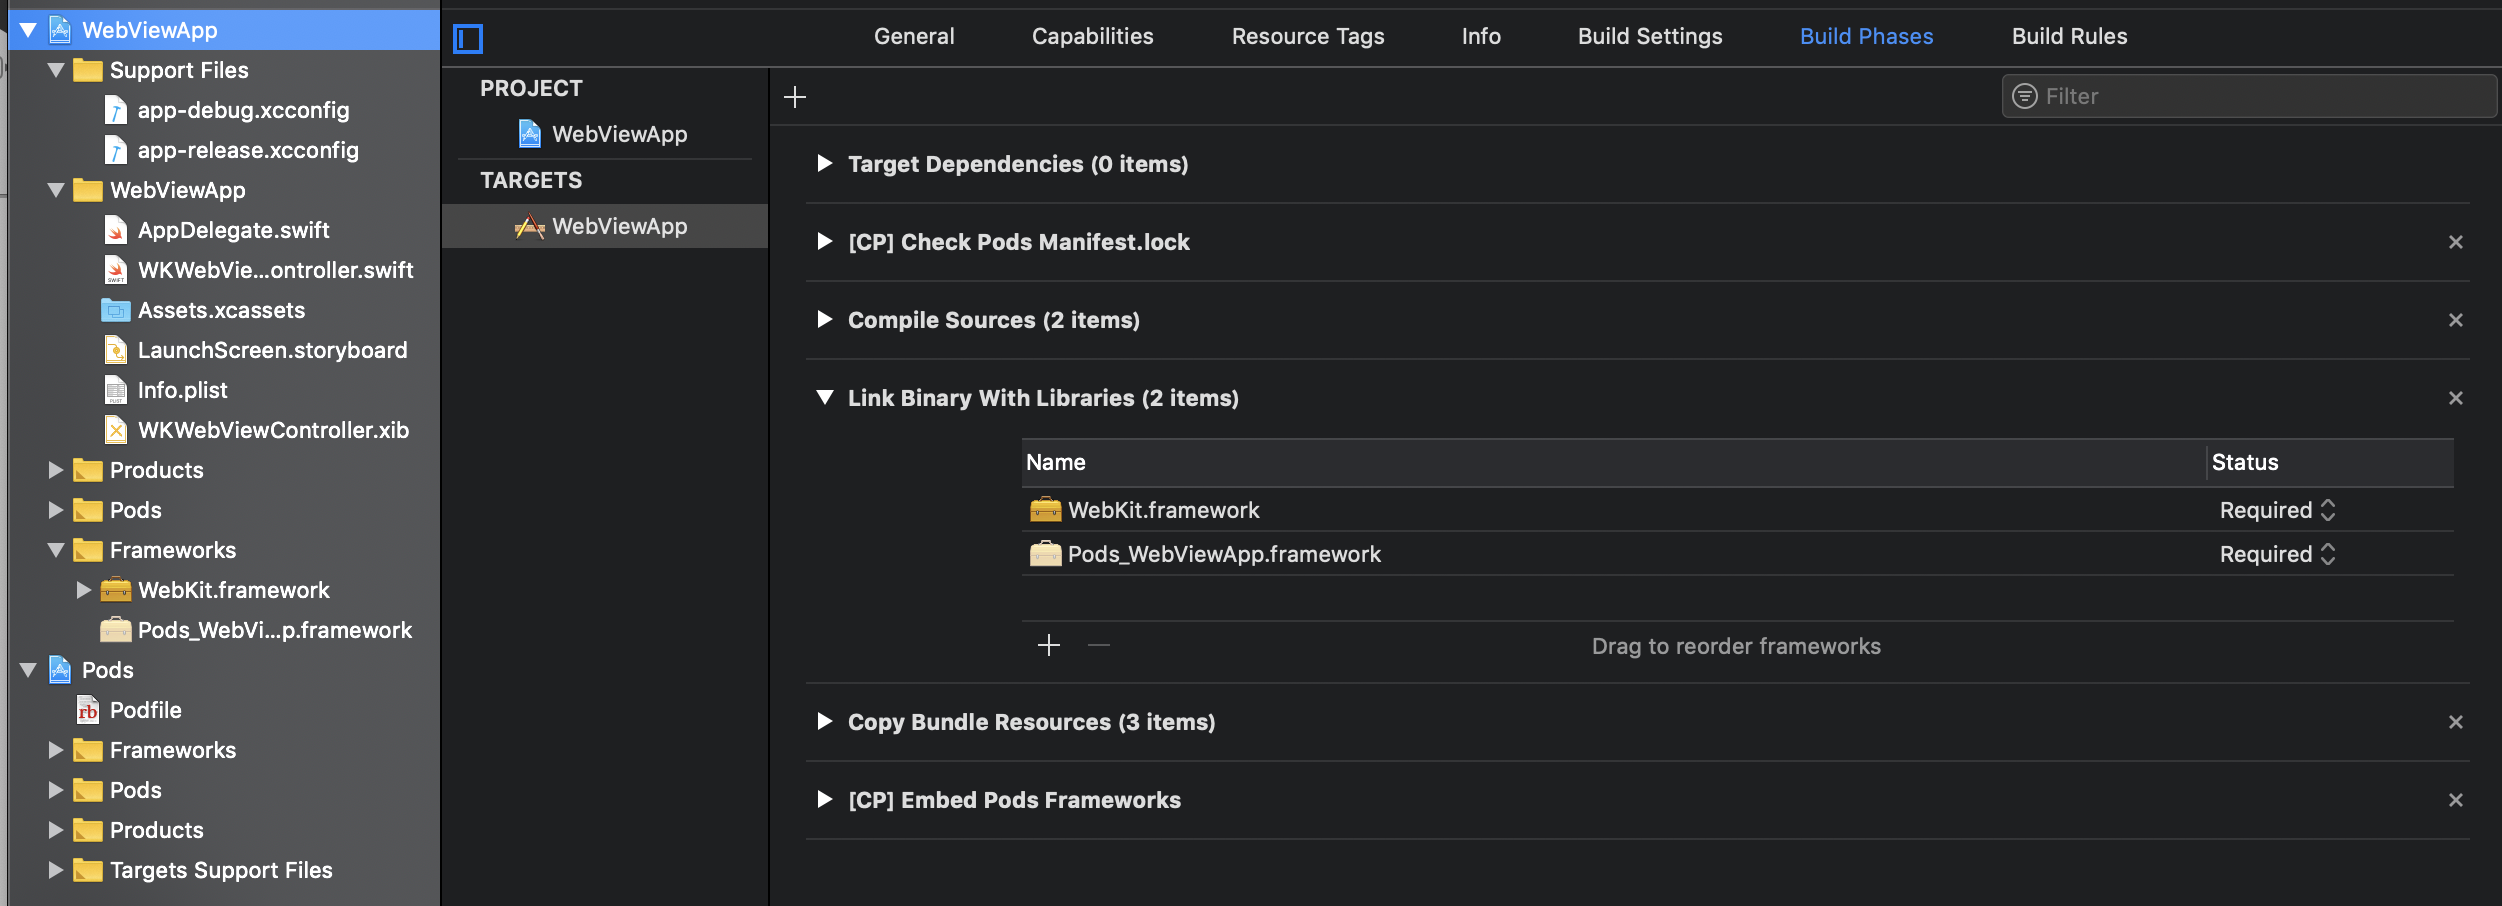The width and height of the screenshot is (2502, 906).
Task: Delete the Check Pods Manifest.lock phase
Action: [2455, 242]
